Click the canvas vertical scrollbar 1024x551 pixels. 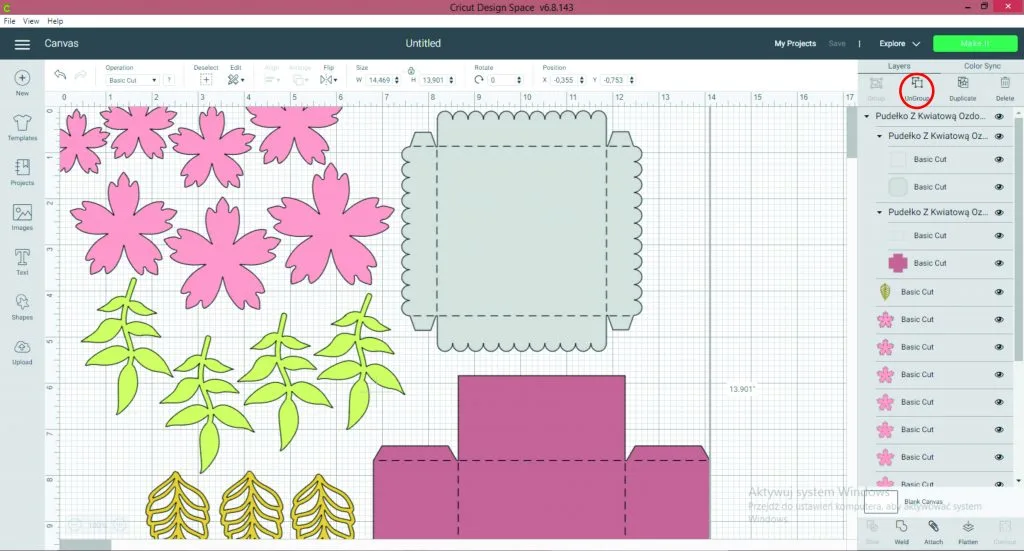[x=852, y=133]
